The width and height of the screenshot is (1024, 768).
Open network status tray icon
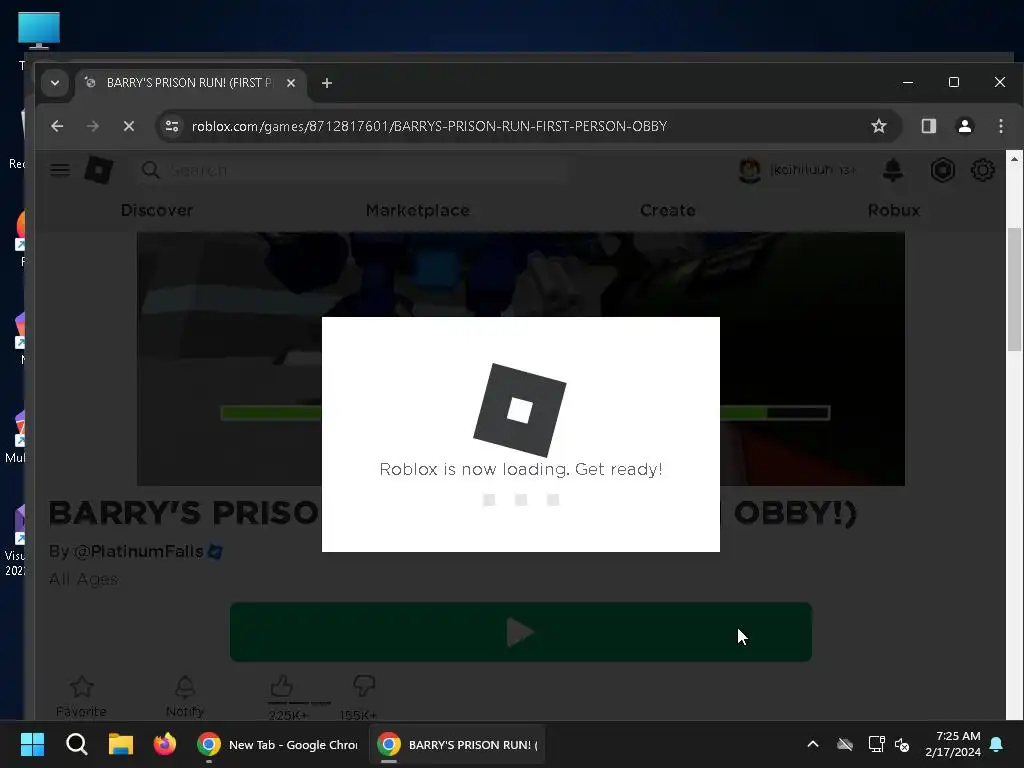coord(876,744)
